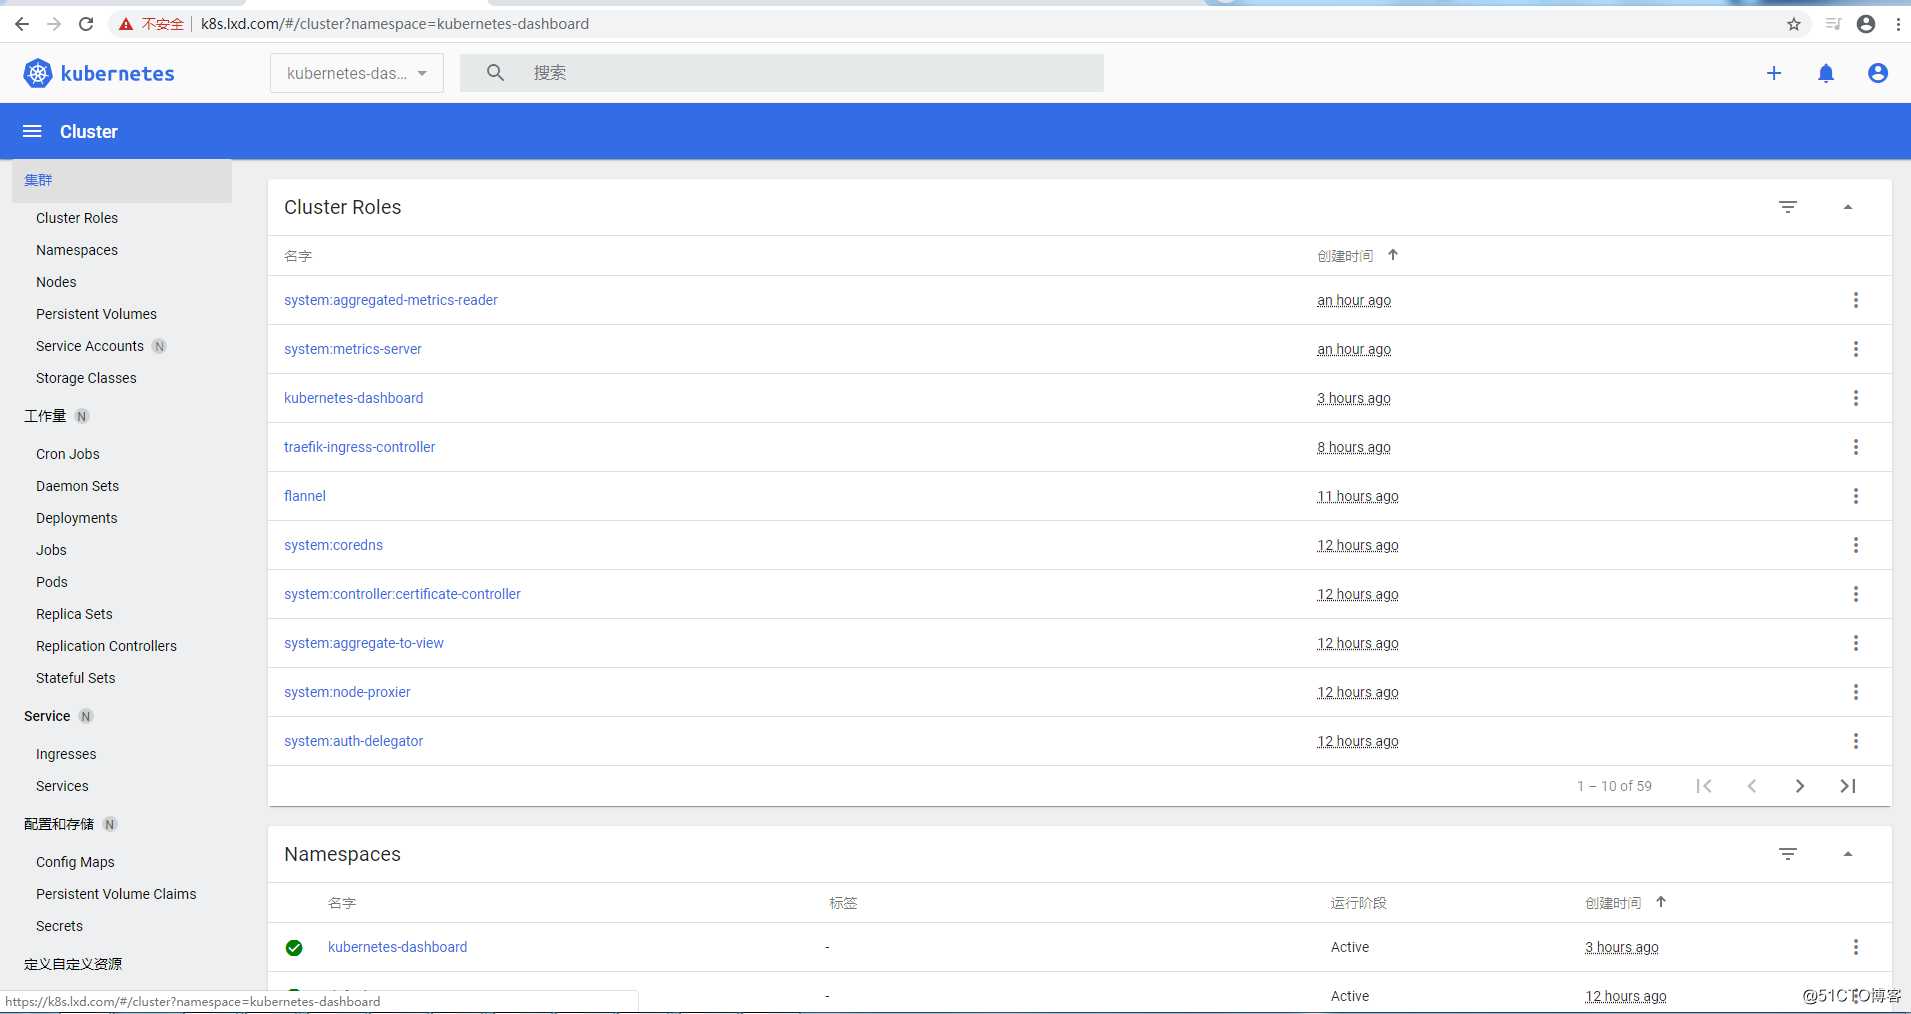Open the system:controller:certificate-controller link
Image resolution: width=1911 pixels, height=1014 pixels.
[402, 594]
